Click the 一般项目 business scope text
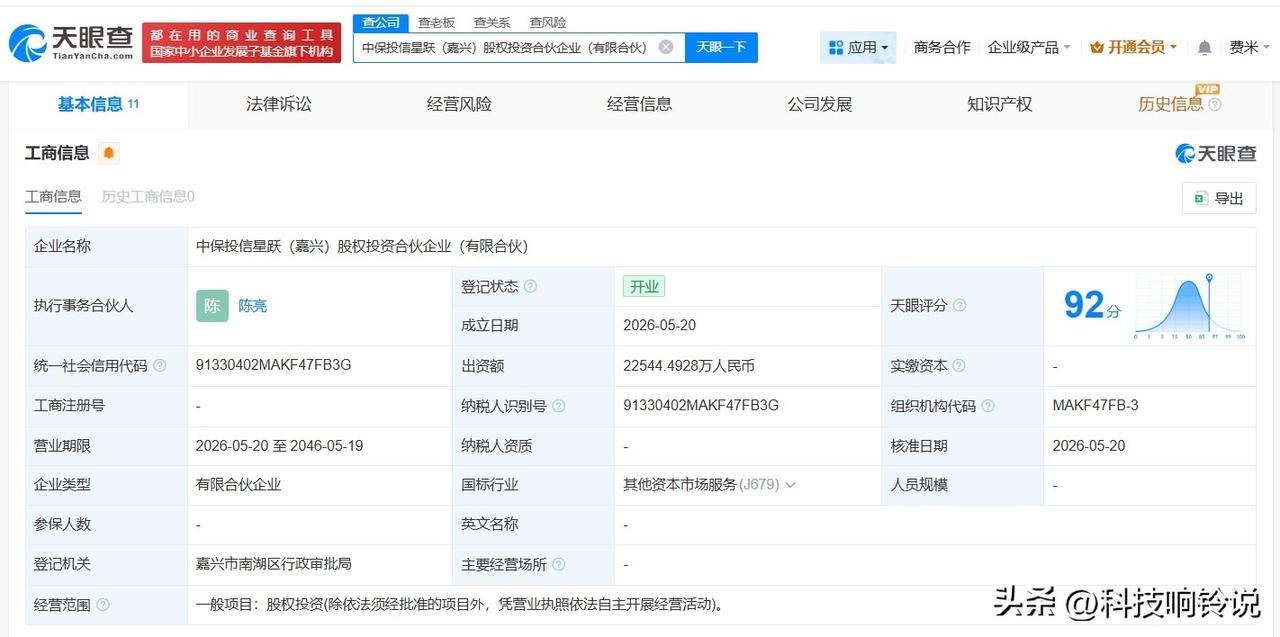The height and width of the screenshot is (637, 1280). (459, 604)
